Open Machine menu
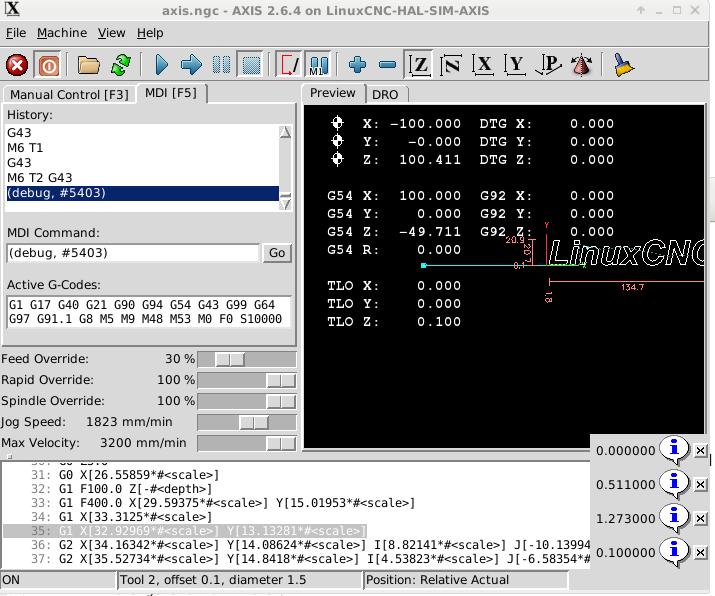The image size is (715, 596). [x=62, y=33]
